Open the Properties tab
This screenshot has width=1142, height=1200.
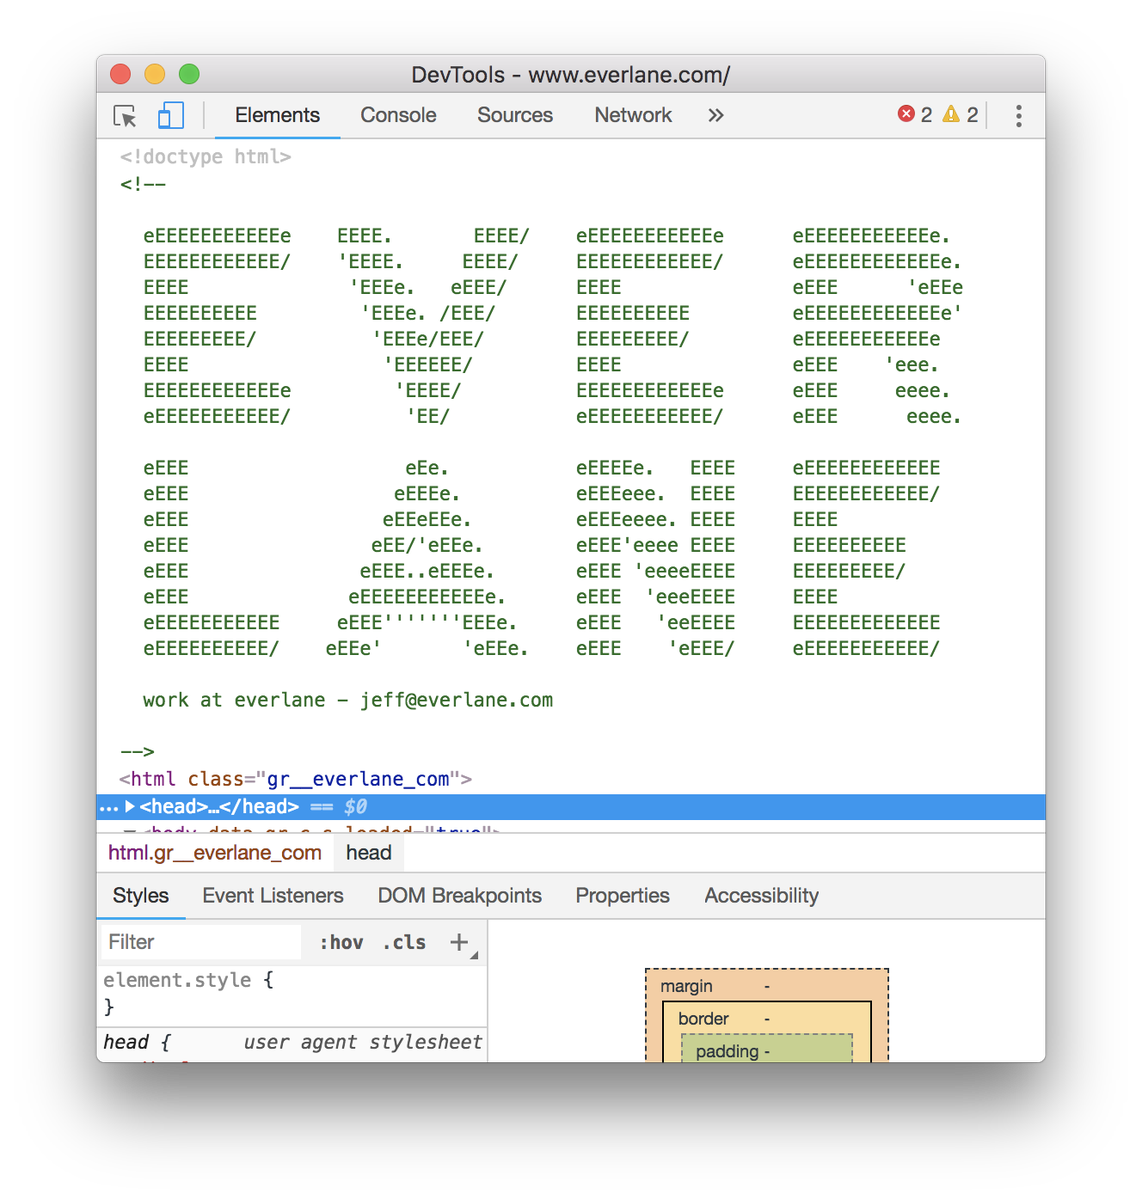point(623,896)
